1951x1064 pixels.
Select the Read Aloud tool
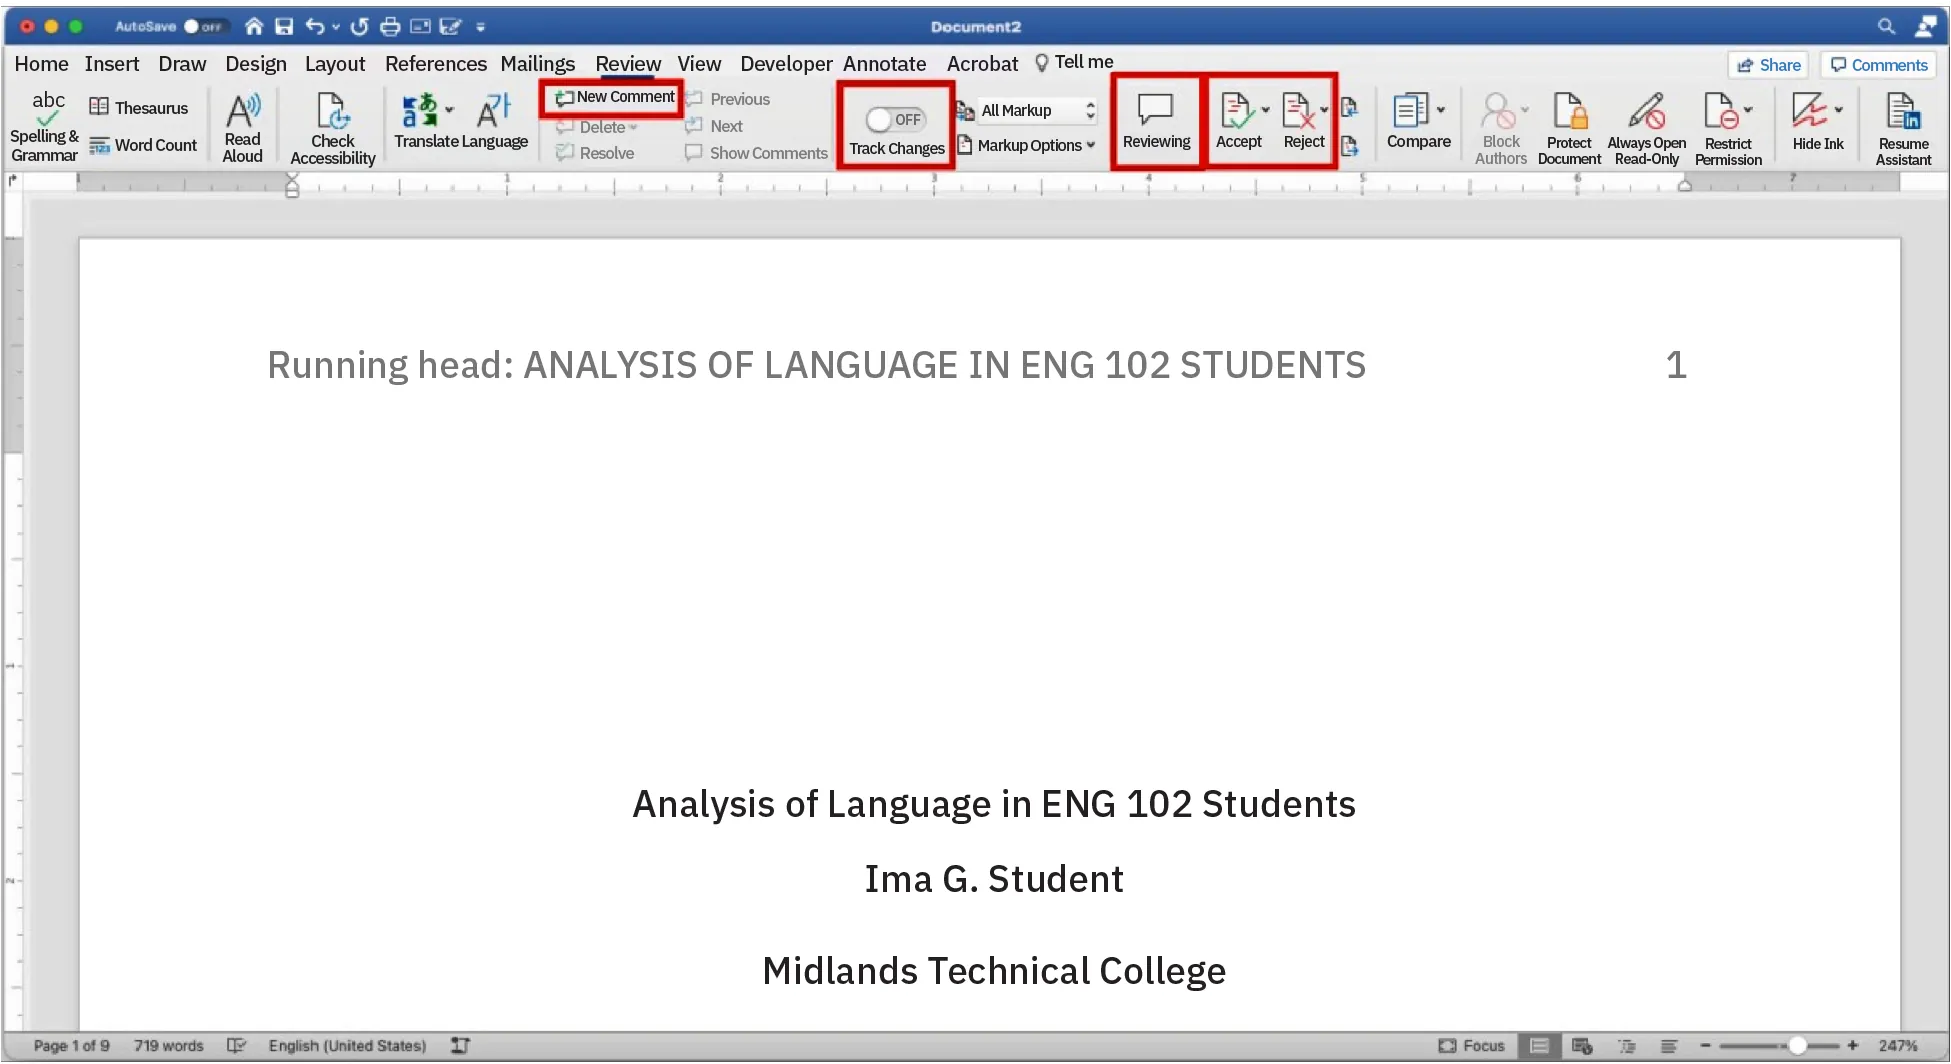242,125
